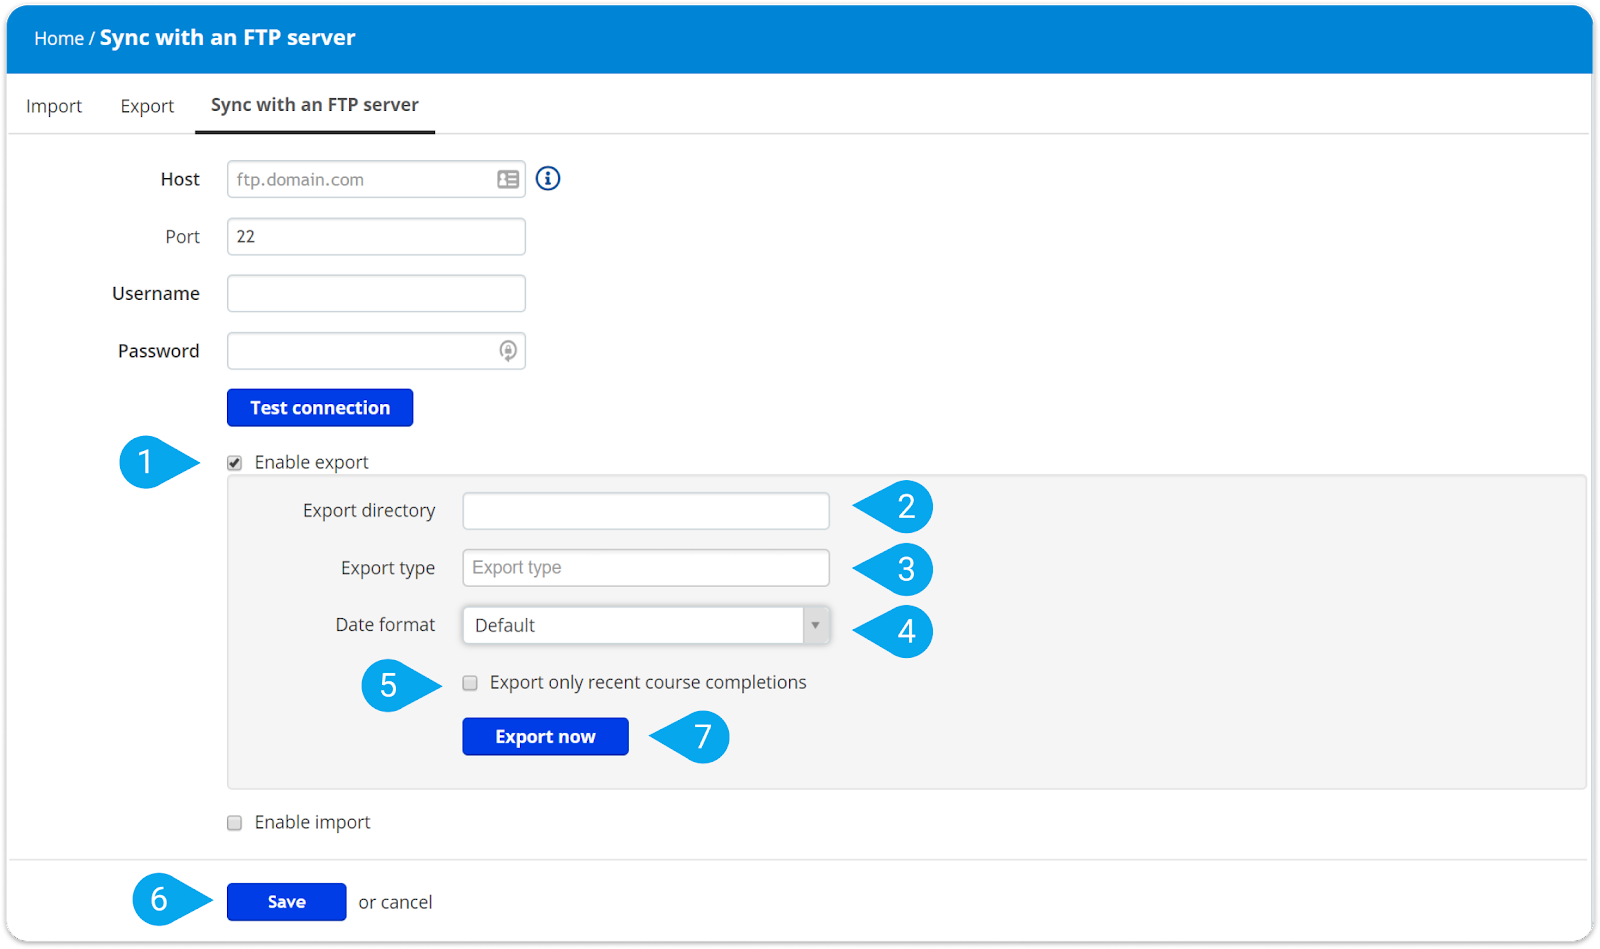This screenshot has height=949, width=1600.
Task: Save the FTP sync settings
Action: [286, 902]
